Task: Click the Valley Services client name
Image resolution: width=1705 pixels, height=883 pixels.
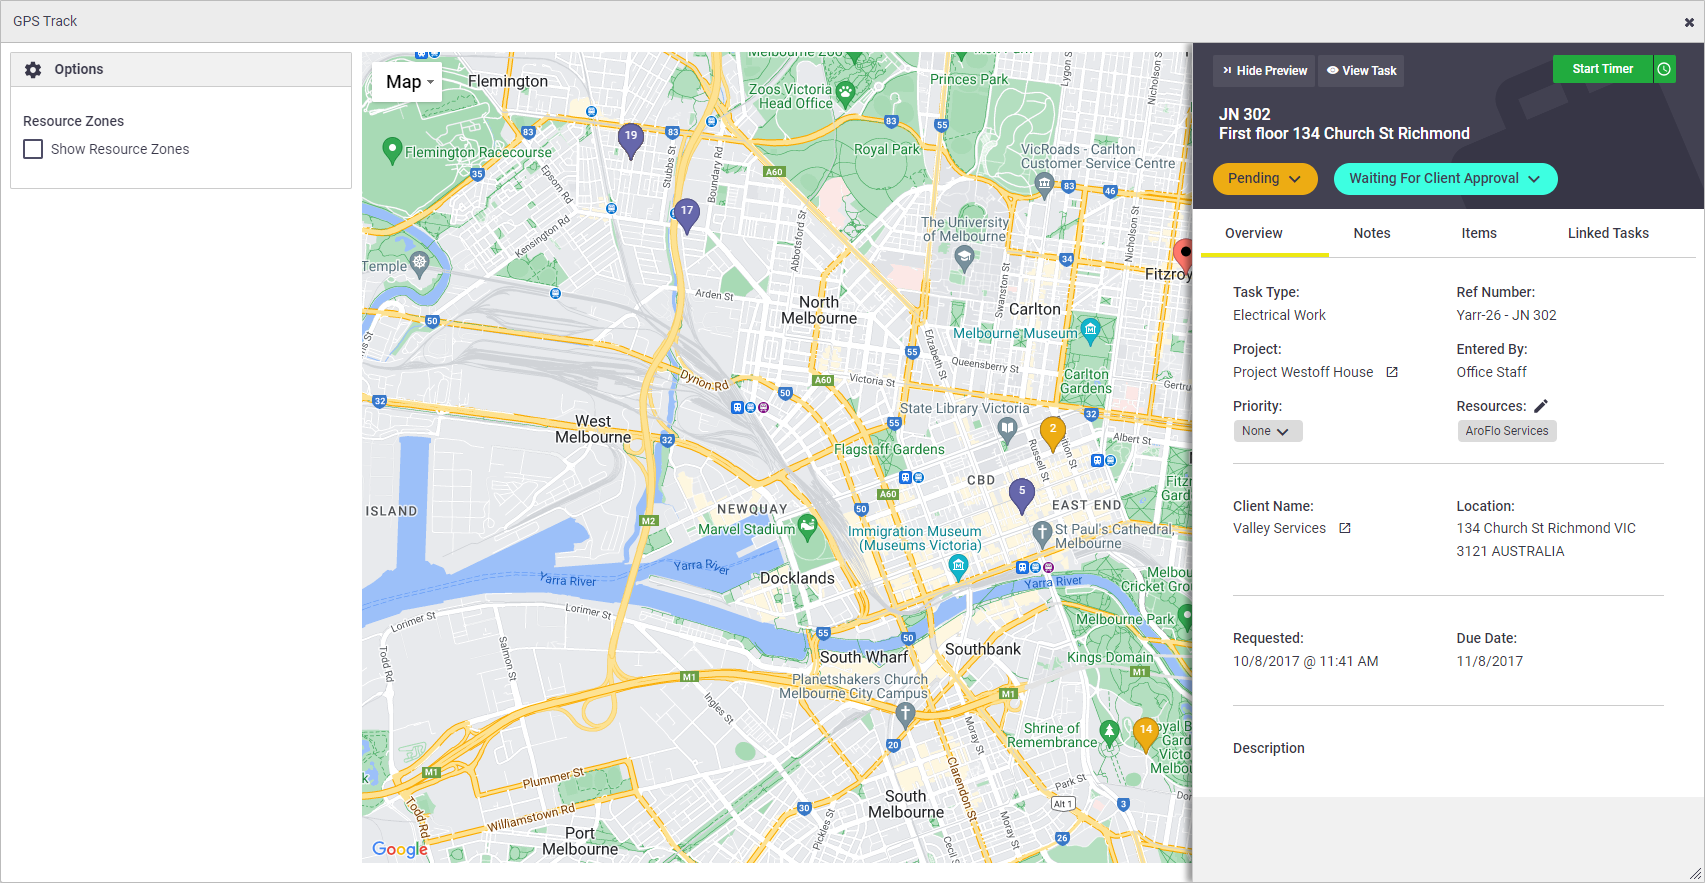Action: click(1279, 528)
